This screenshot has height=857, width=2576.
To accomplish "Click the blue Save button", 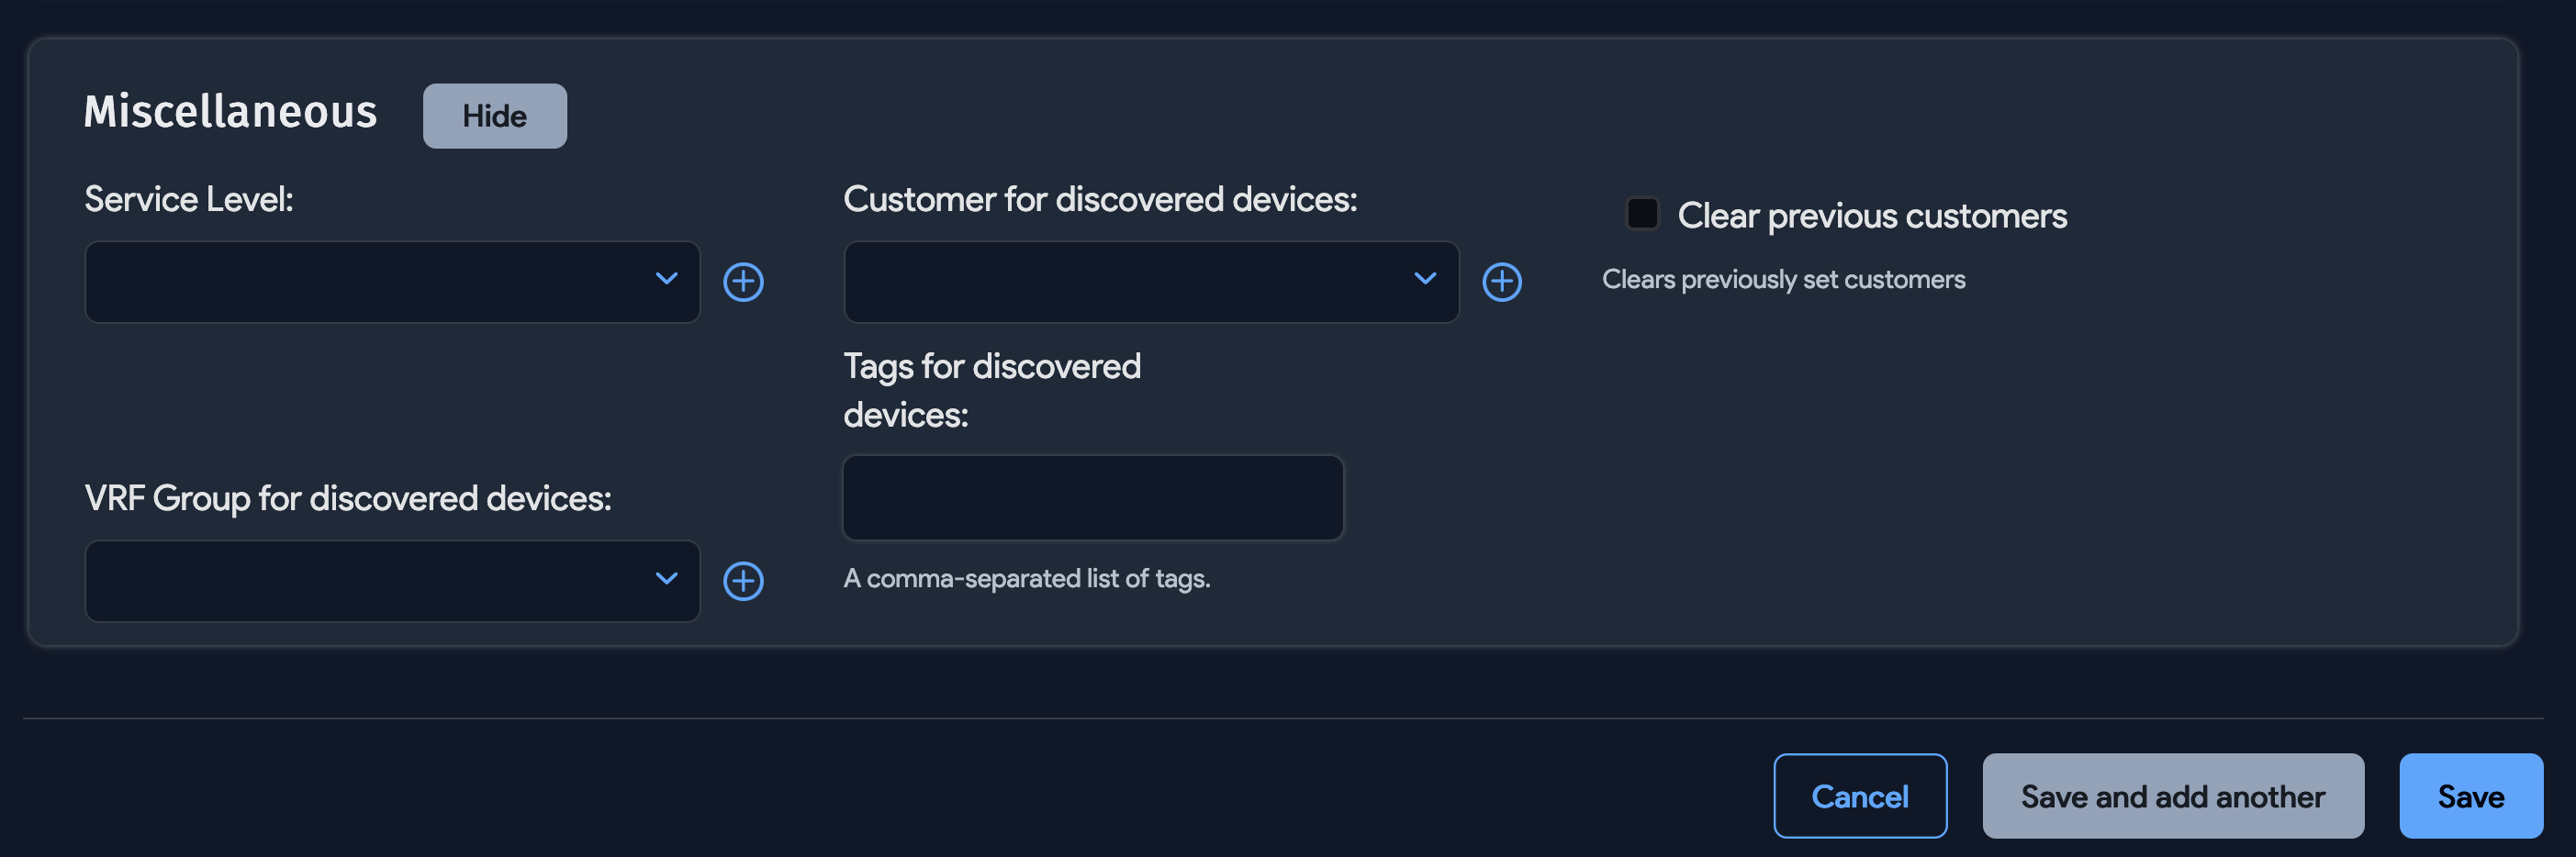I will [x=2470, y=796].
